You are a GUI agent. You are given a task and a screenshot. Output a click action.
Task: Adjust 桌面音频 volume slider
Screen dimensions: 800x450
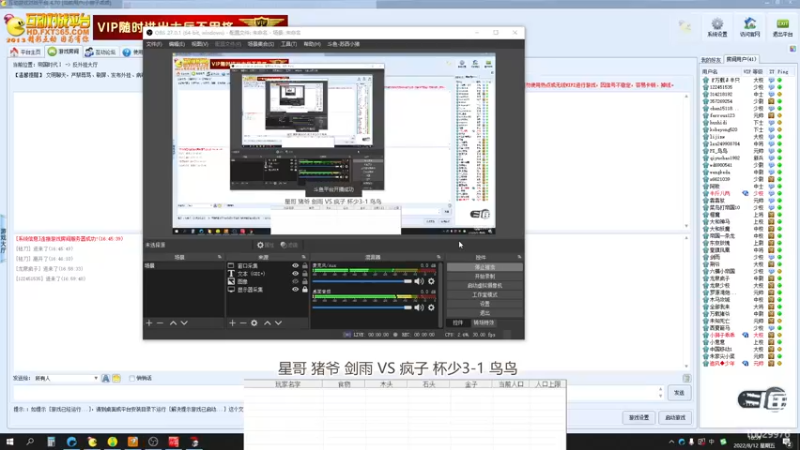point(362,307)
